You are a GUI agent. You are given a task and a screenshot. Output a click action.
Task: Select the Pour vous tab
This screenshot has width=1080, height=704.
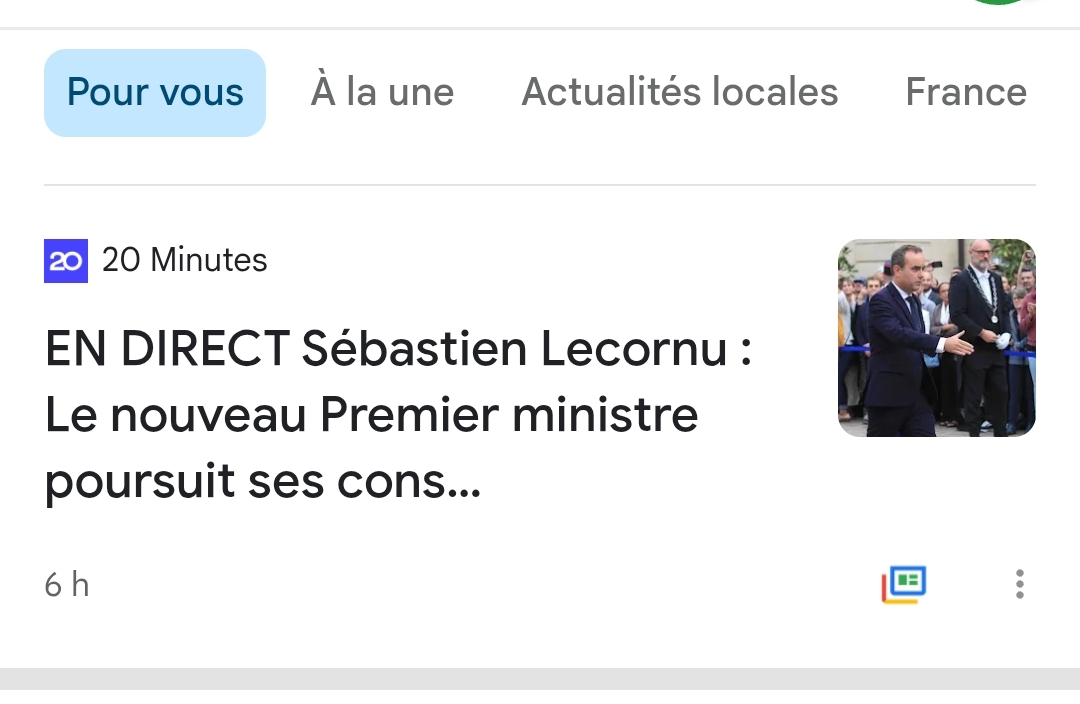[155, 93]
